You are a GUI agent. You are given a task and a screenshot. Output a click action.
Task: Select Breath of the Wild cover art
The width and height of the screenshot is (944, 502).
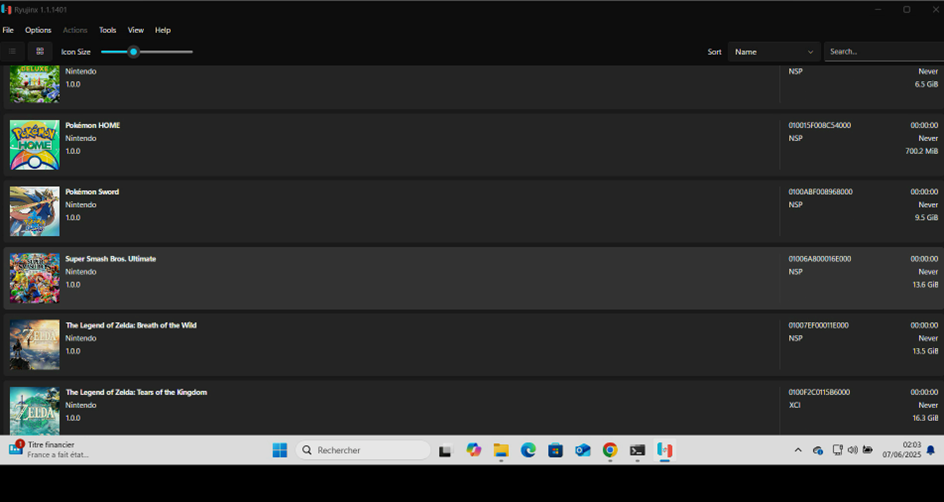pyautogui.click(x=34, y=344)
